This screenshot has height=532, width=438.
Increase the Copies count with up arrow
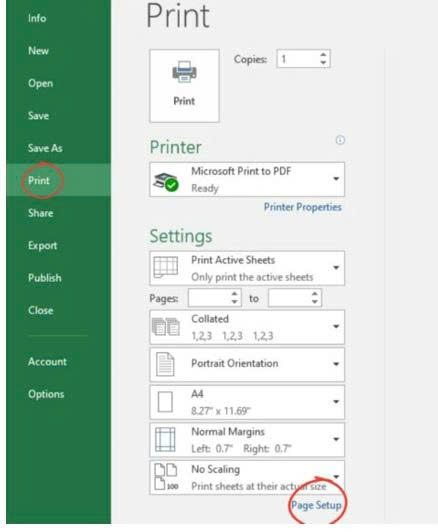tap(323, 55)
